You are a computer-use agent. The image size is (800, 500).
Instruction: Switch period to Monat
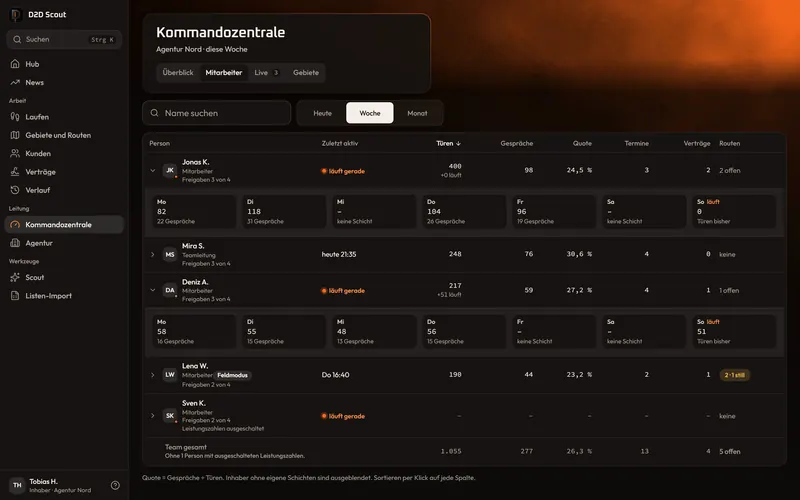coord(417,113)
